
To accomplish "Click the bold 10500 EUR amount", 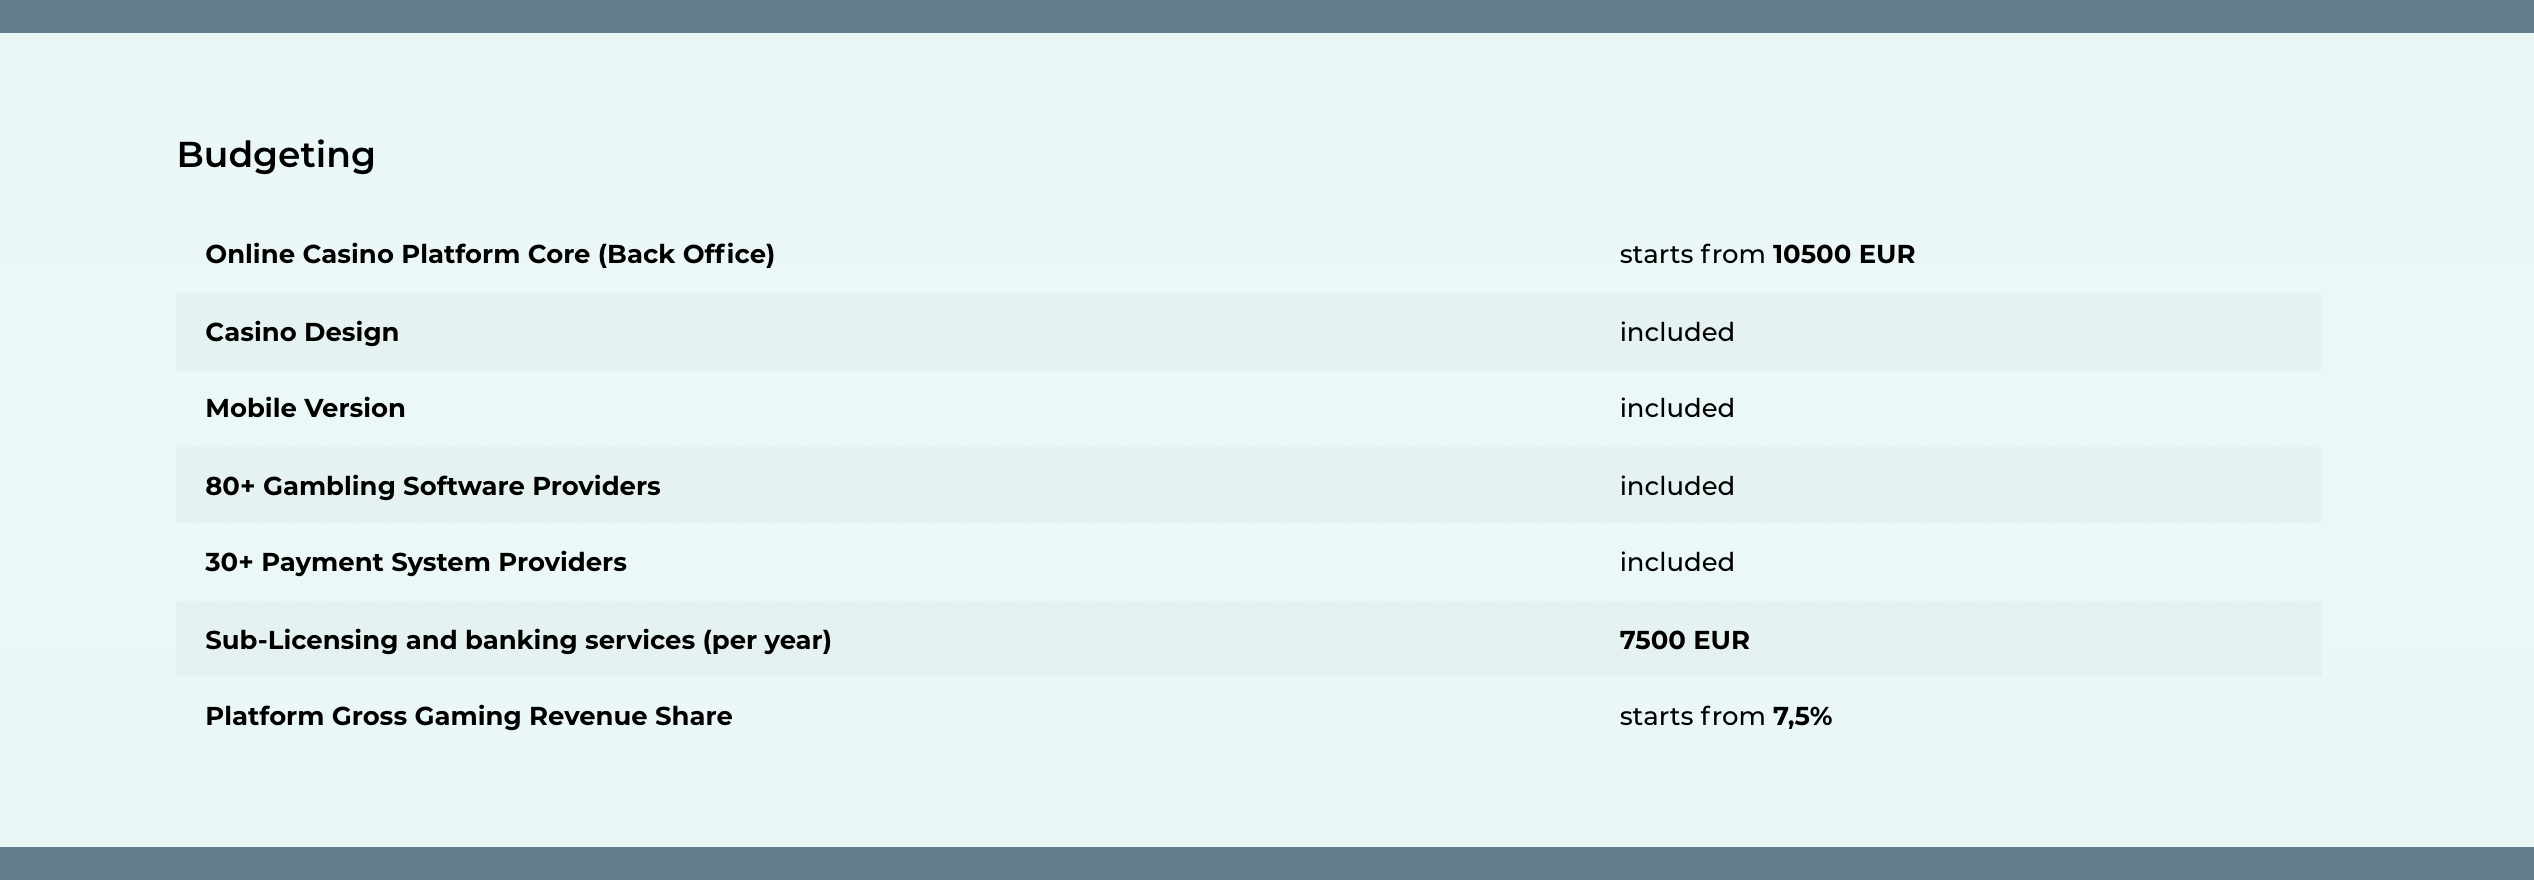I will (x=1844, y=254).
